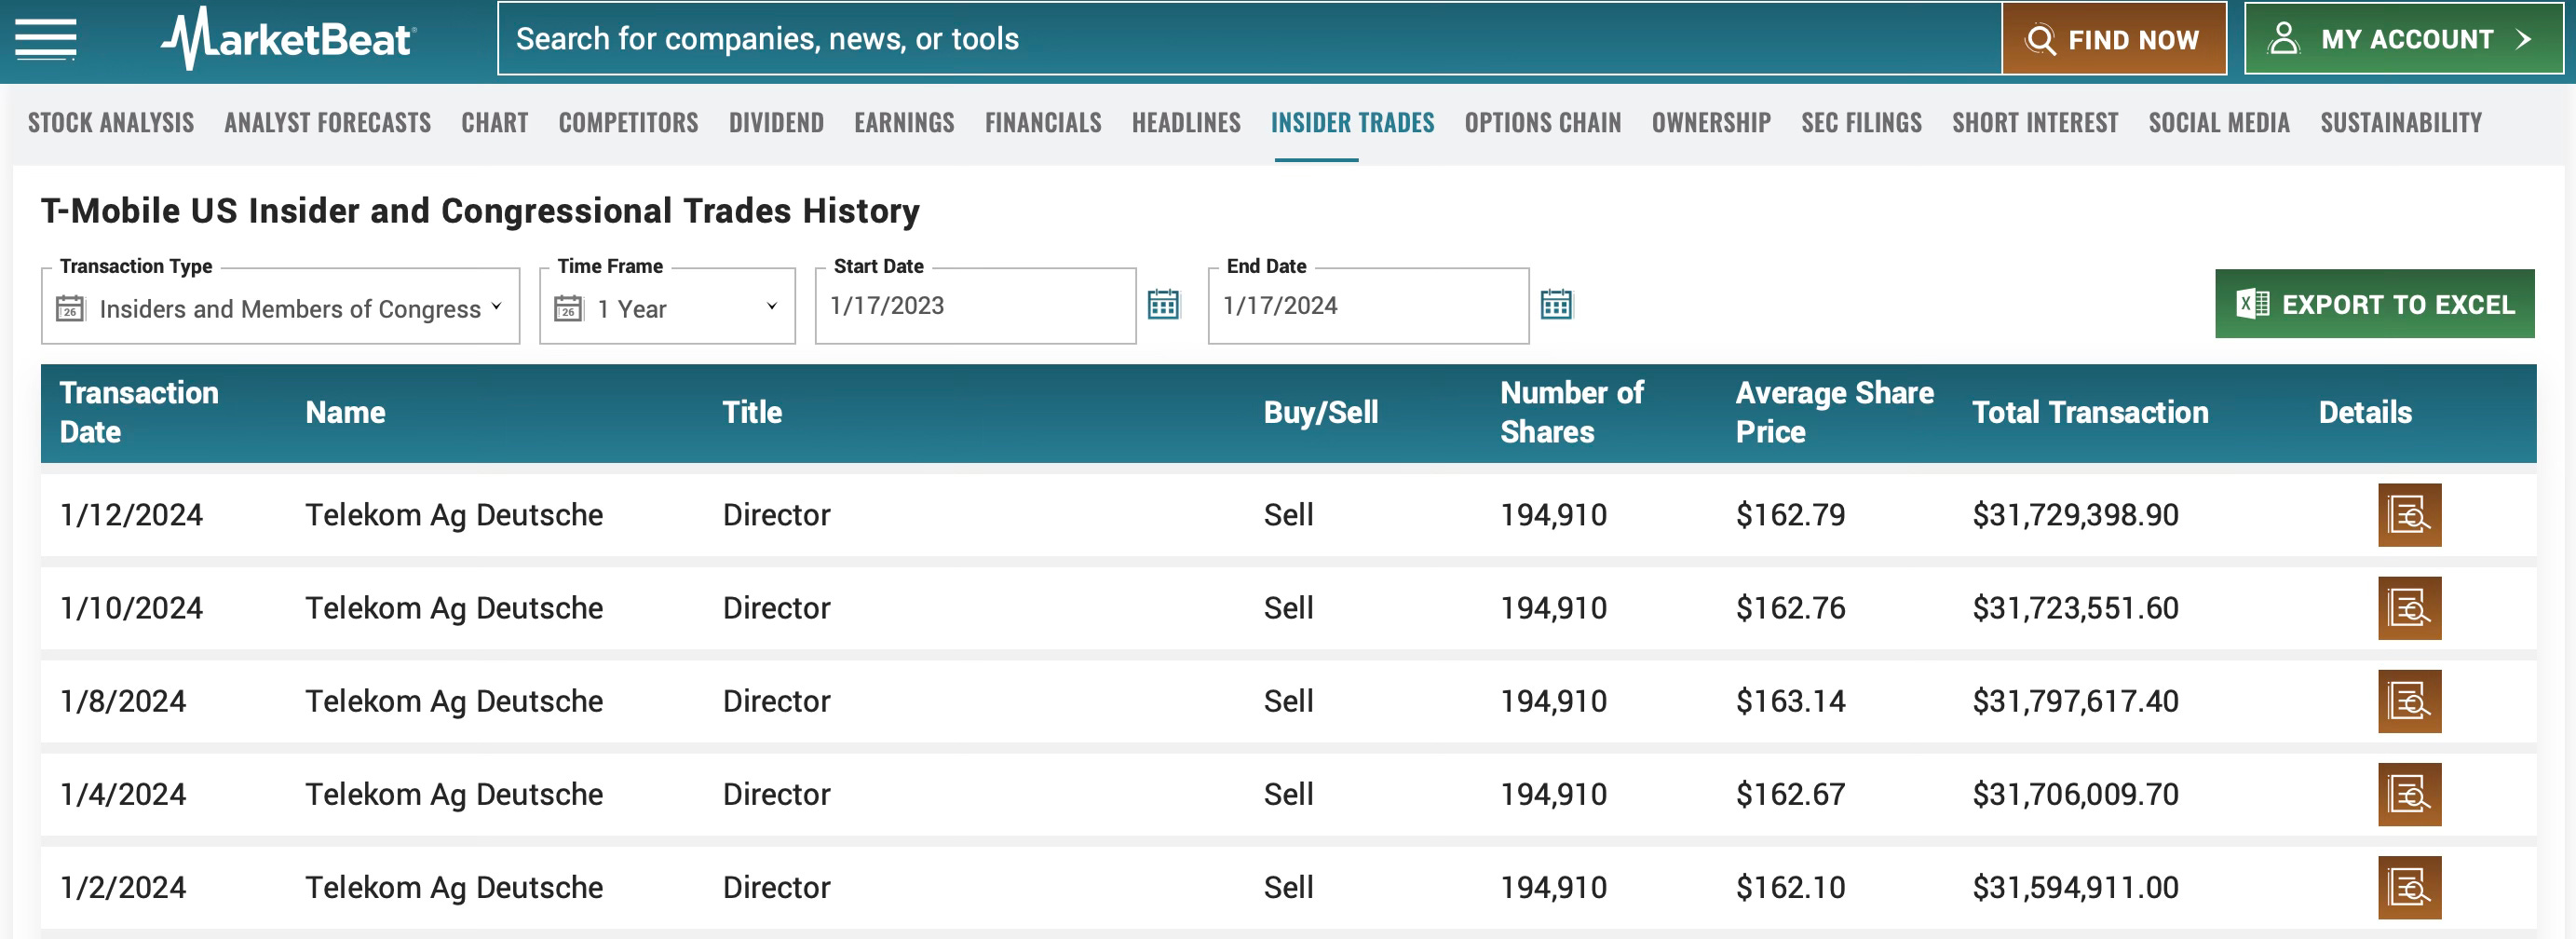Image resolution: width=2576 pixels, height=939 pixels.
Task: Sort by Name column header
Action: 345,412
